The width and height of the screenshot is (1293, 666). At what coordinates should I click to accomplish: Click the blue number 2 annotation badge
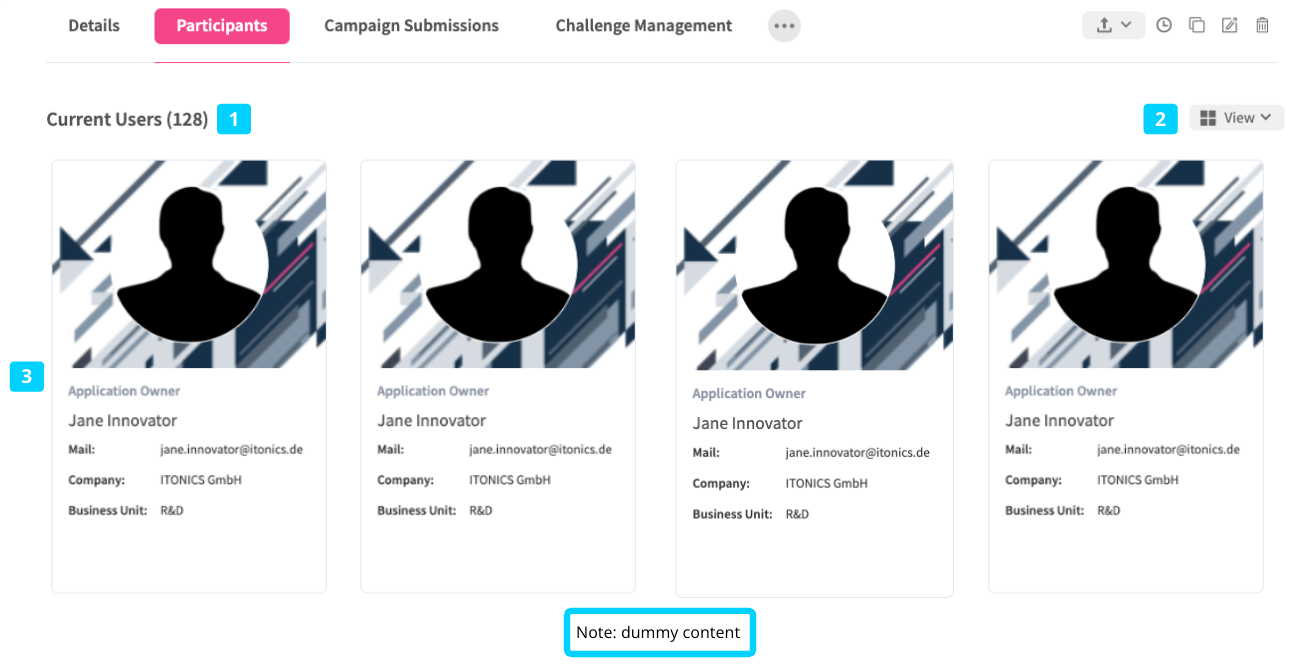(x=1160, y=119)
